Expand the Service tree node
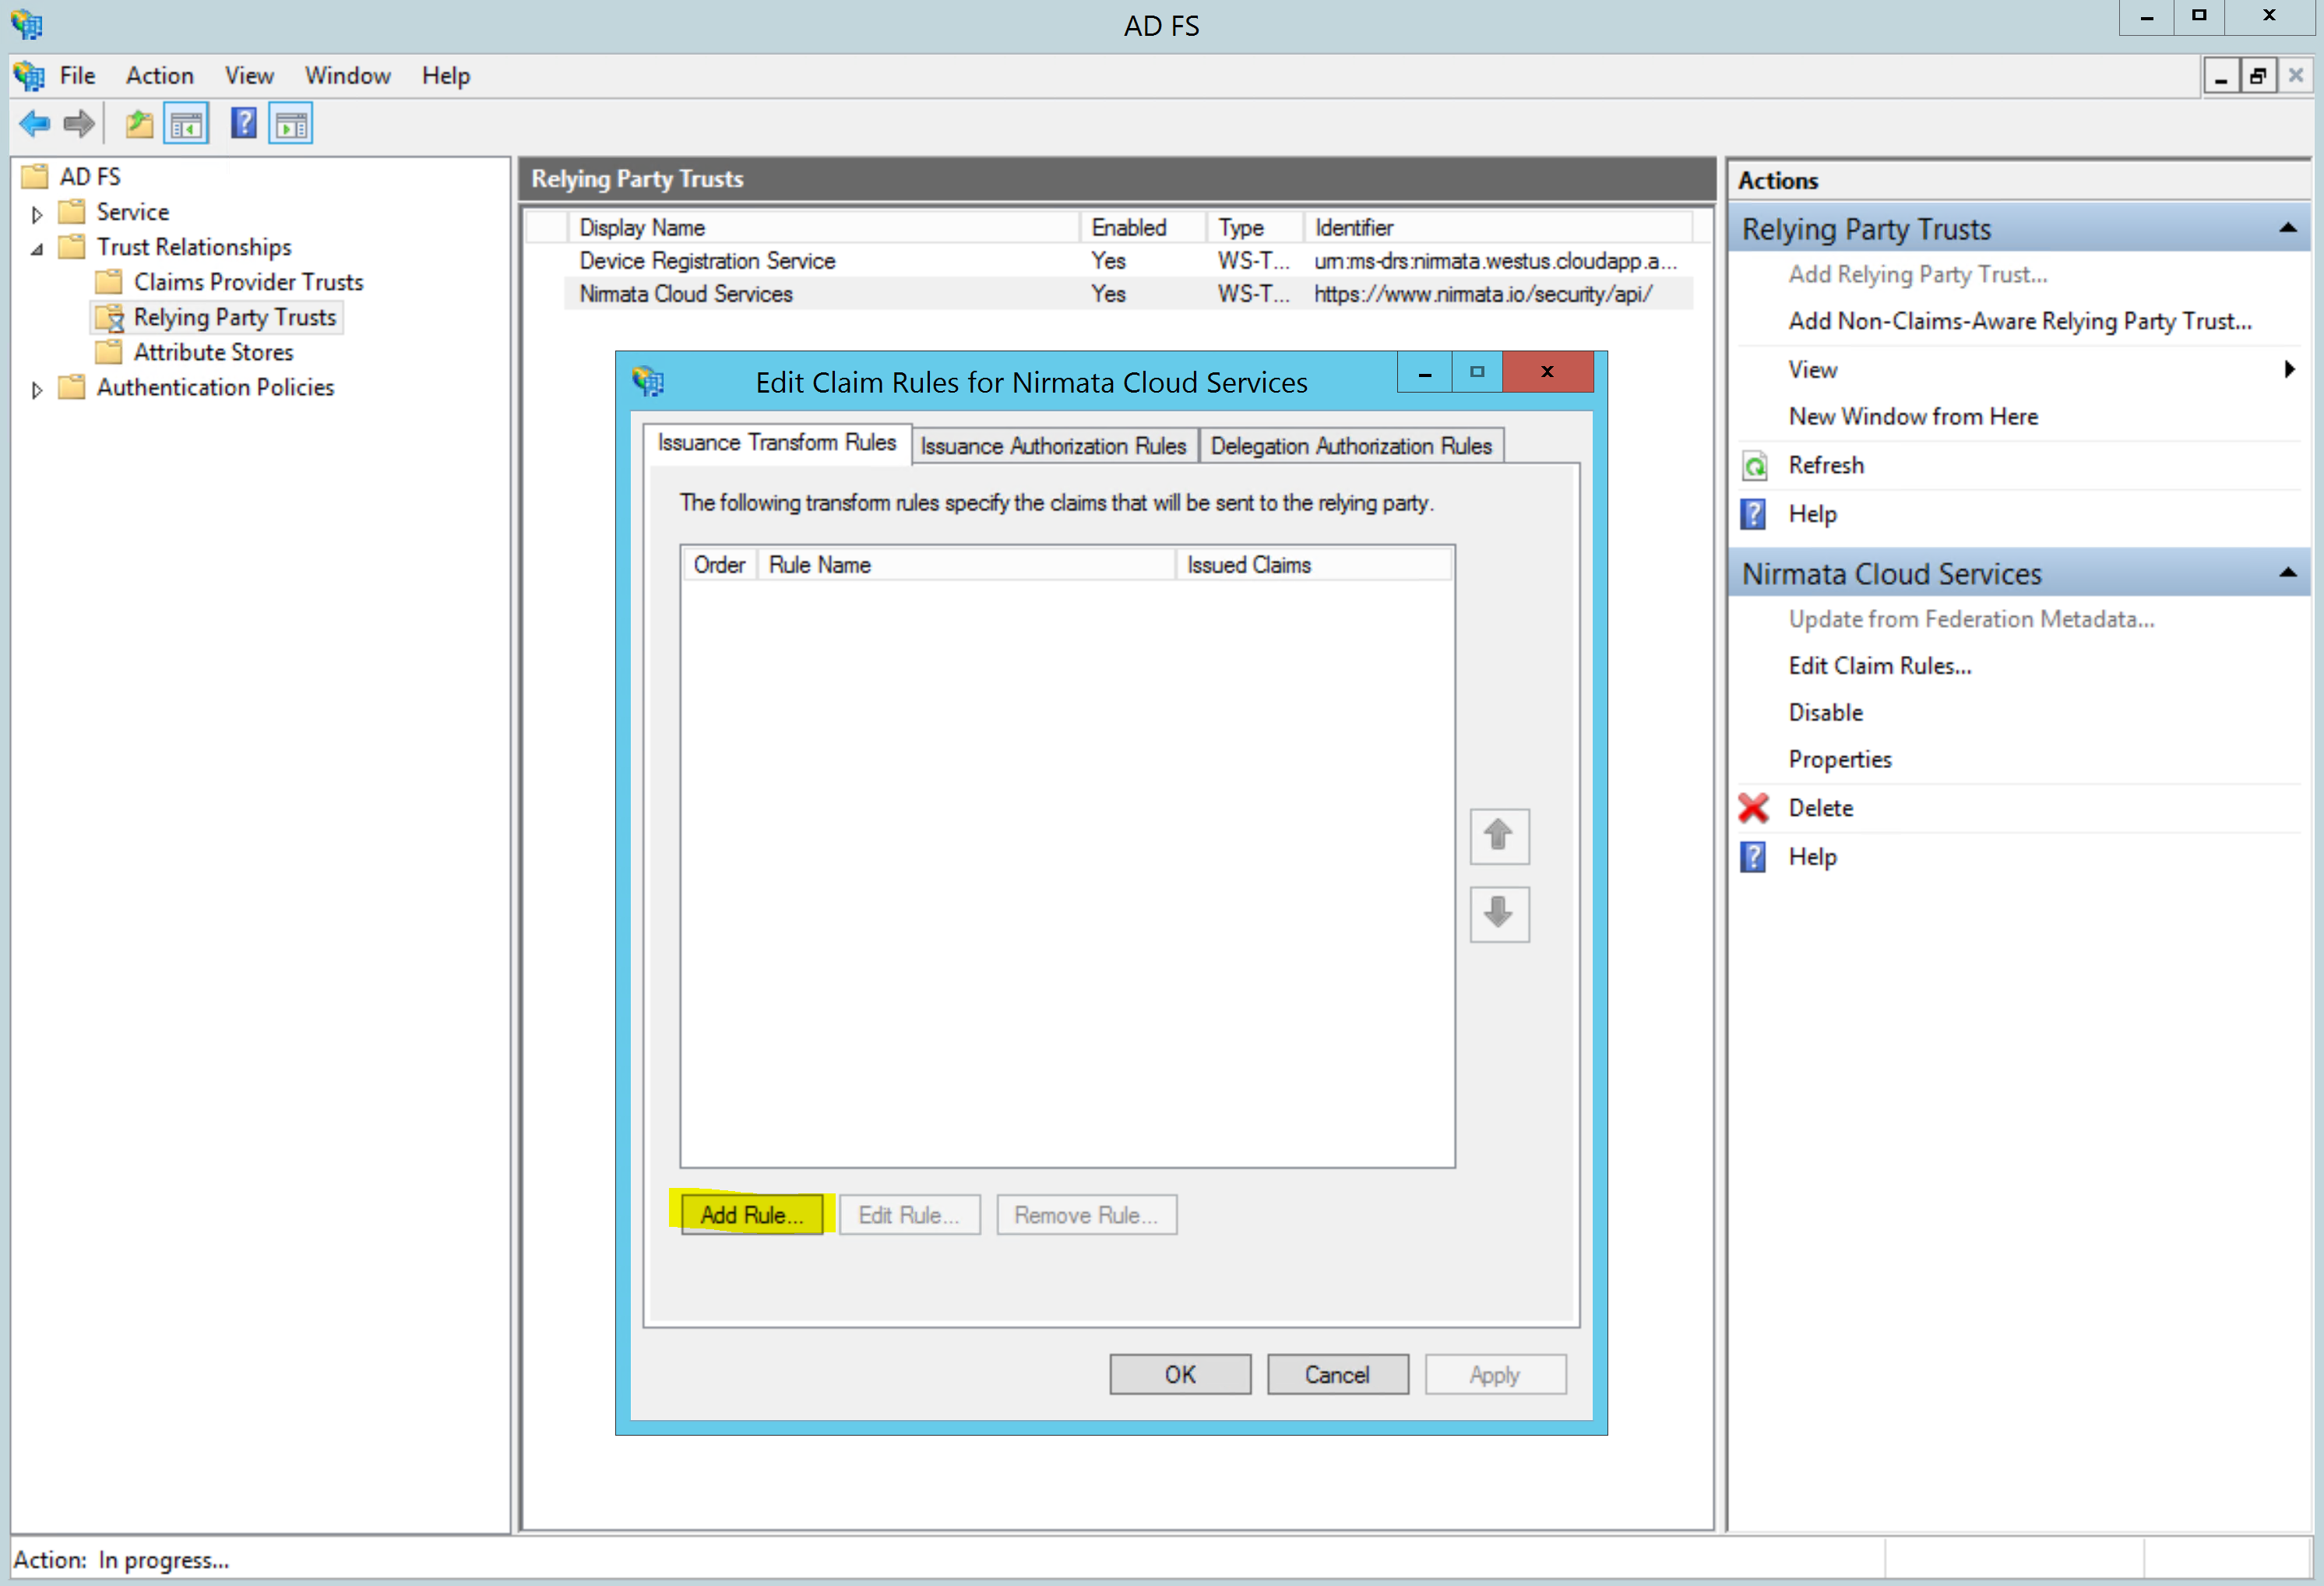 pos(37,214)
